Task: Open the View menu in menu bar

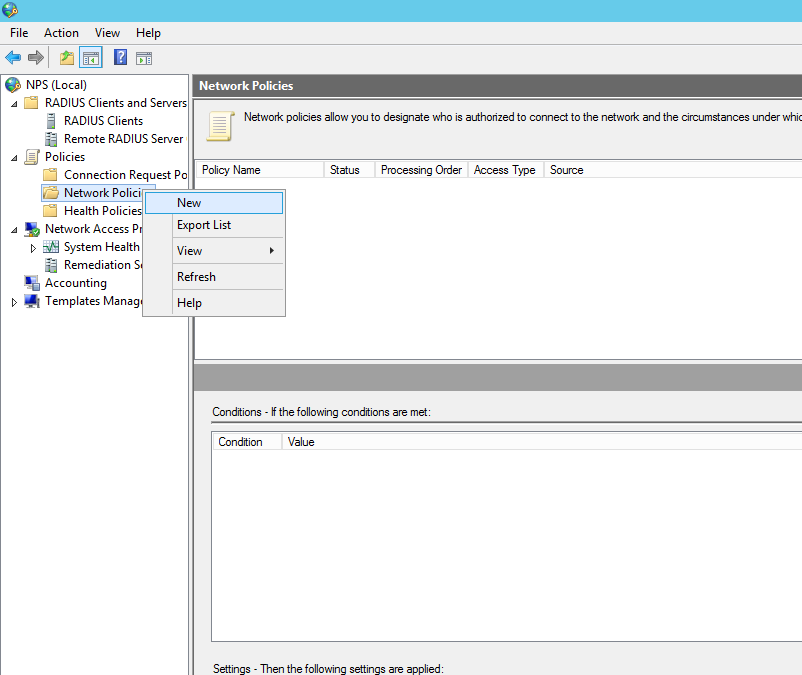Action: [107, 33]
